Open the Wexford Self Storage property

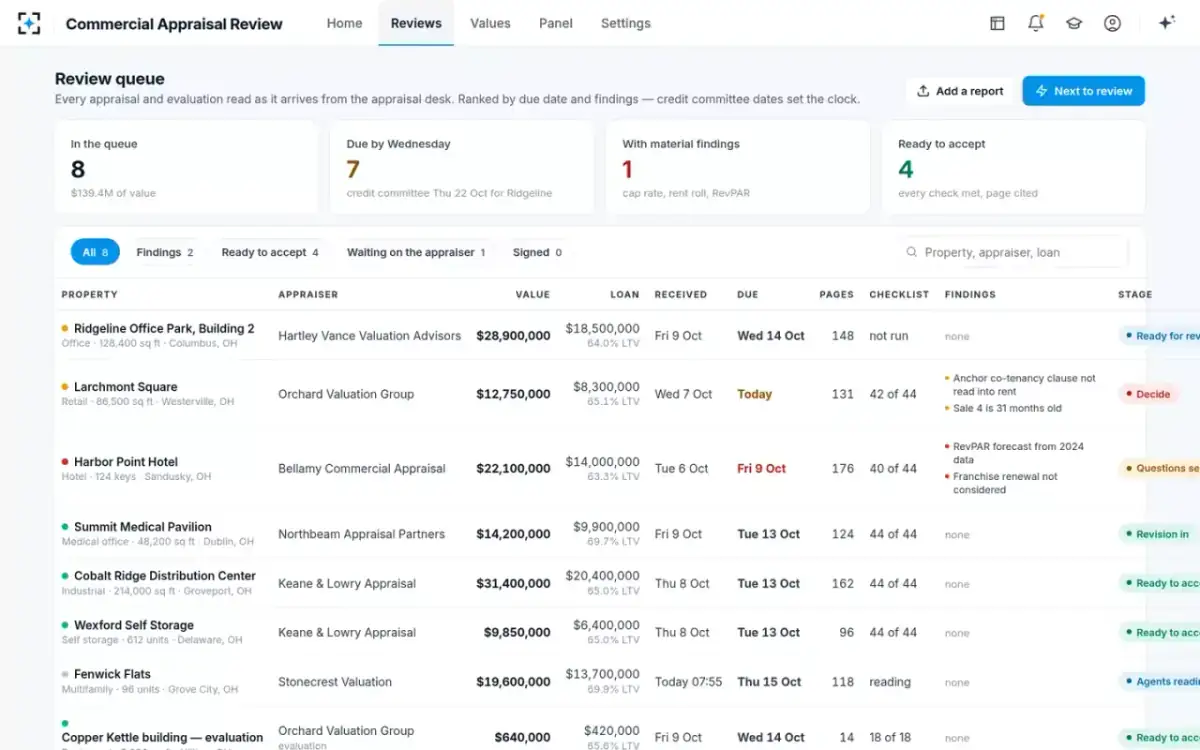(134, 625)
